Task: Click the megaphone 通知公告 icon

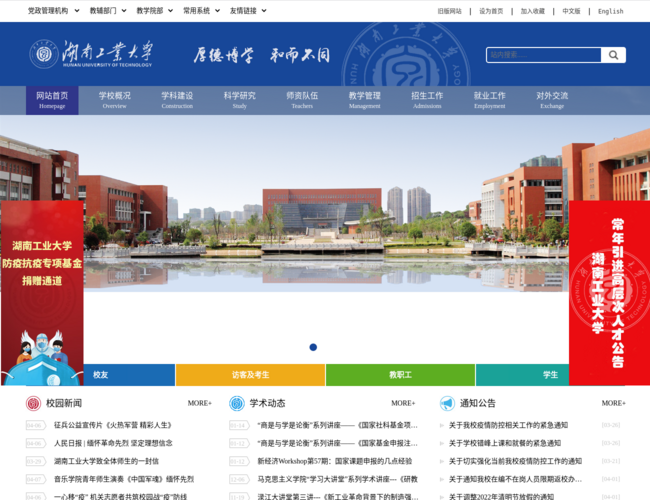Action: 447,403
